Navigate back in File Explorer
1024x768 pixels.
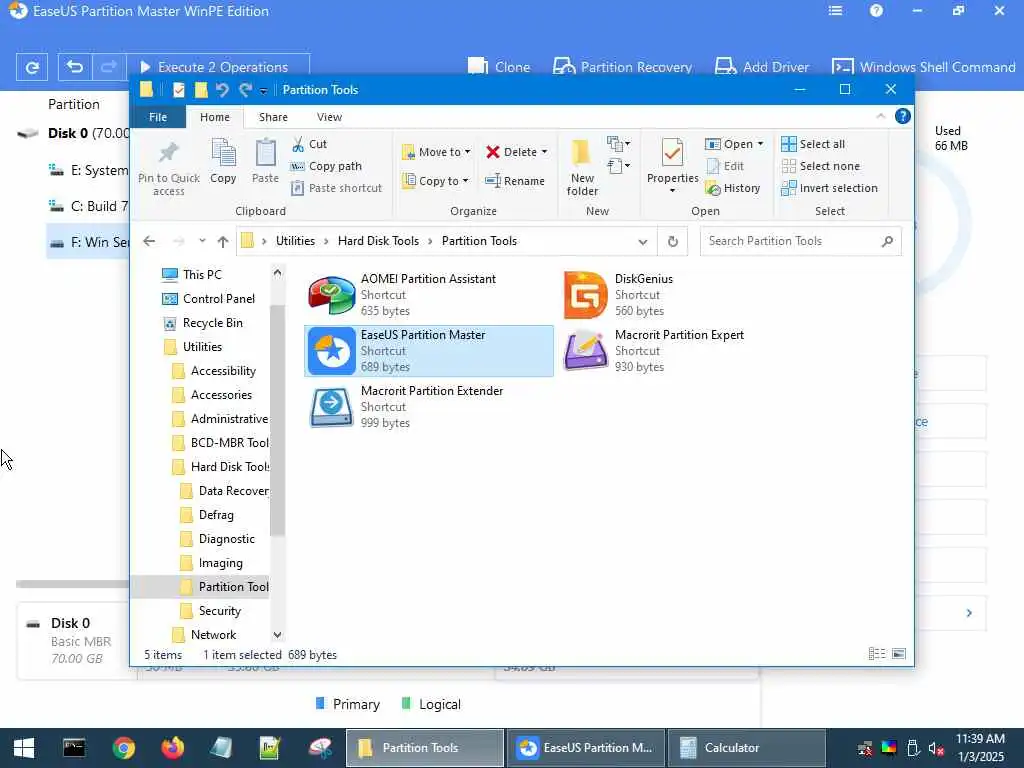149,242
